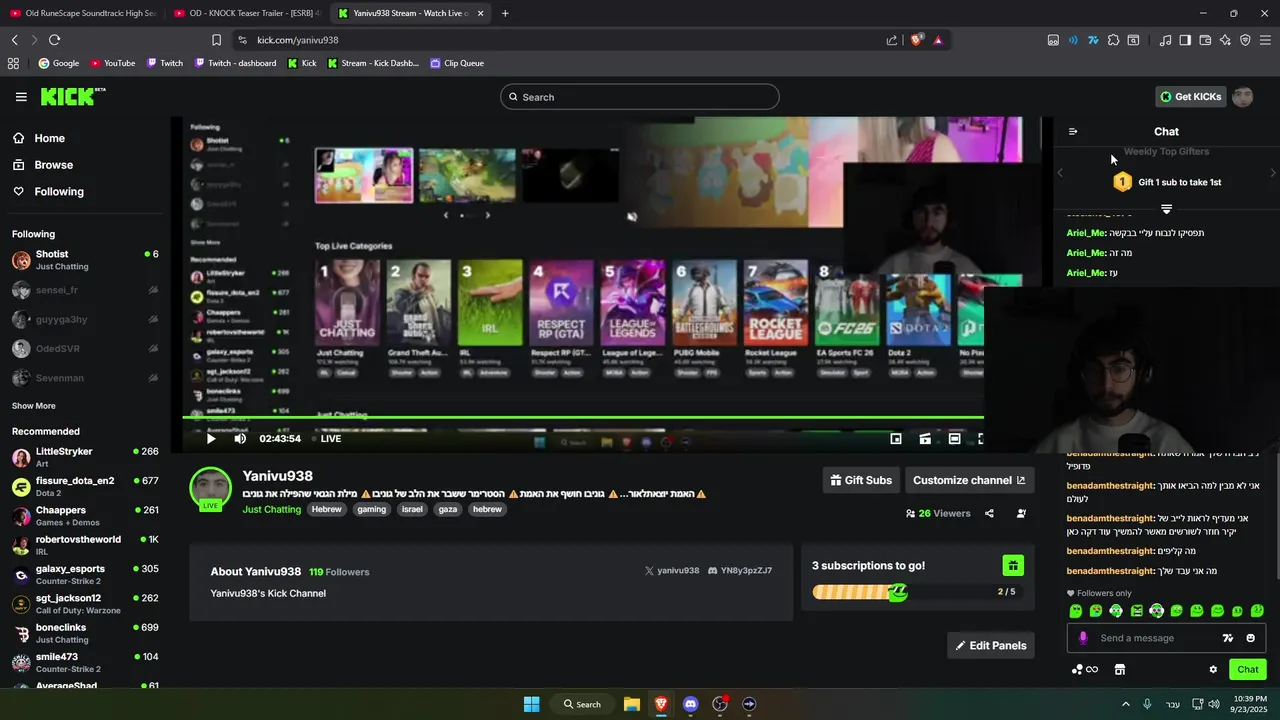1280x720 pixels.
Task: Switch to the Old RuneScape Soundtrack tab
Action: click(x=83, y=13)
